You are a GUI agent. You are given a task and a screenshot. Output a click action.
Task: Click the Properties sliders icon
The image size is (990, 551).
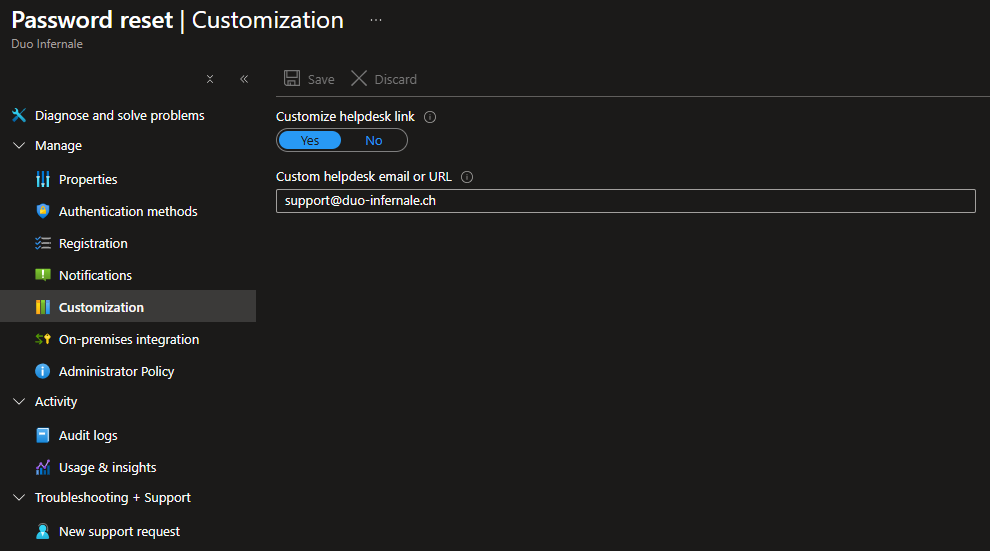(42, 180)
